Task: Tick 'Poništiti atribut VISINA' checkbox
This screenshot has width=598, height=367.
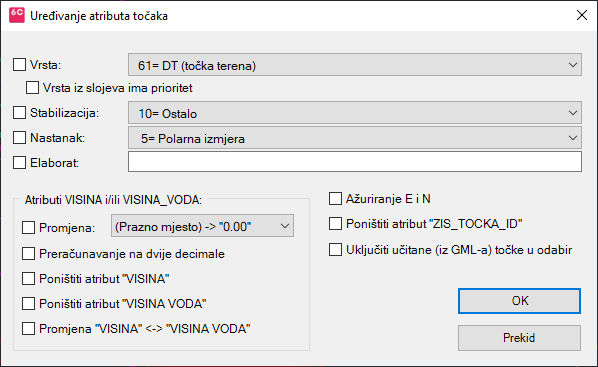Action: point(29,278)
